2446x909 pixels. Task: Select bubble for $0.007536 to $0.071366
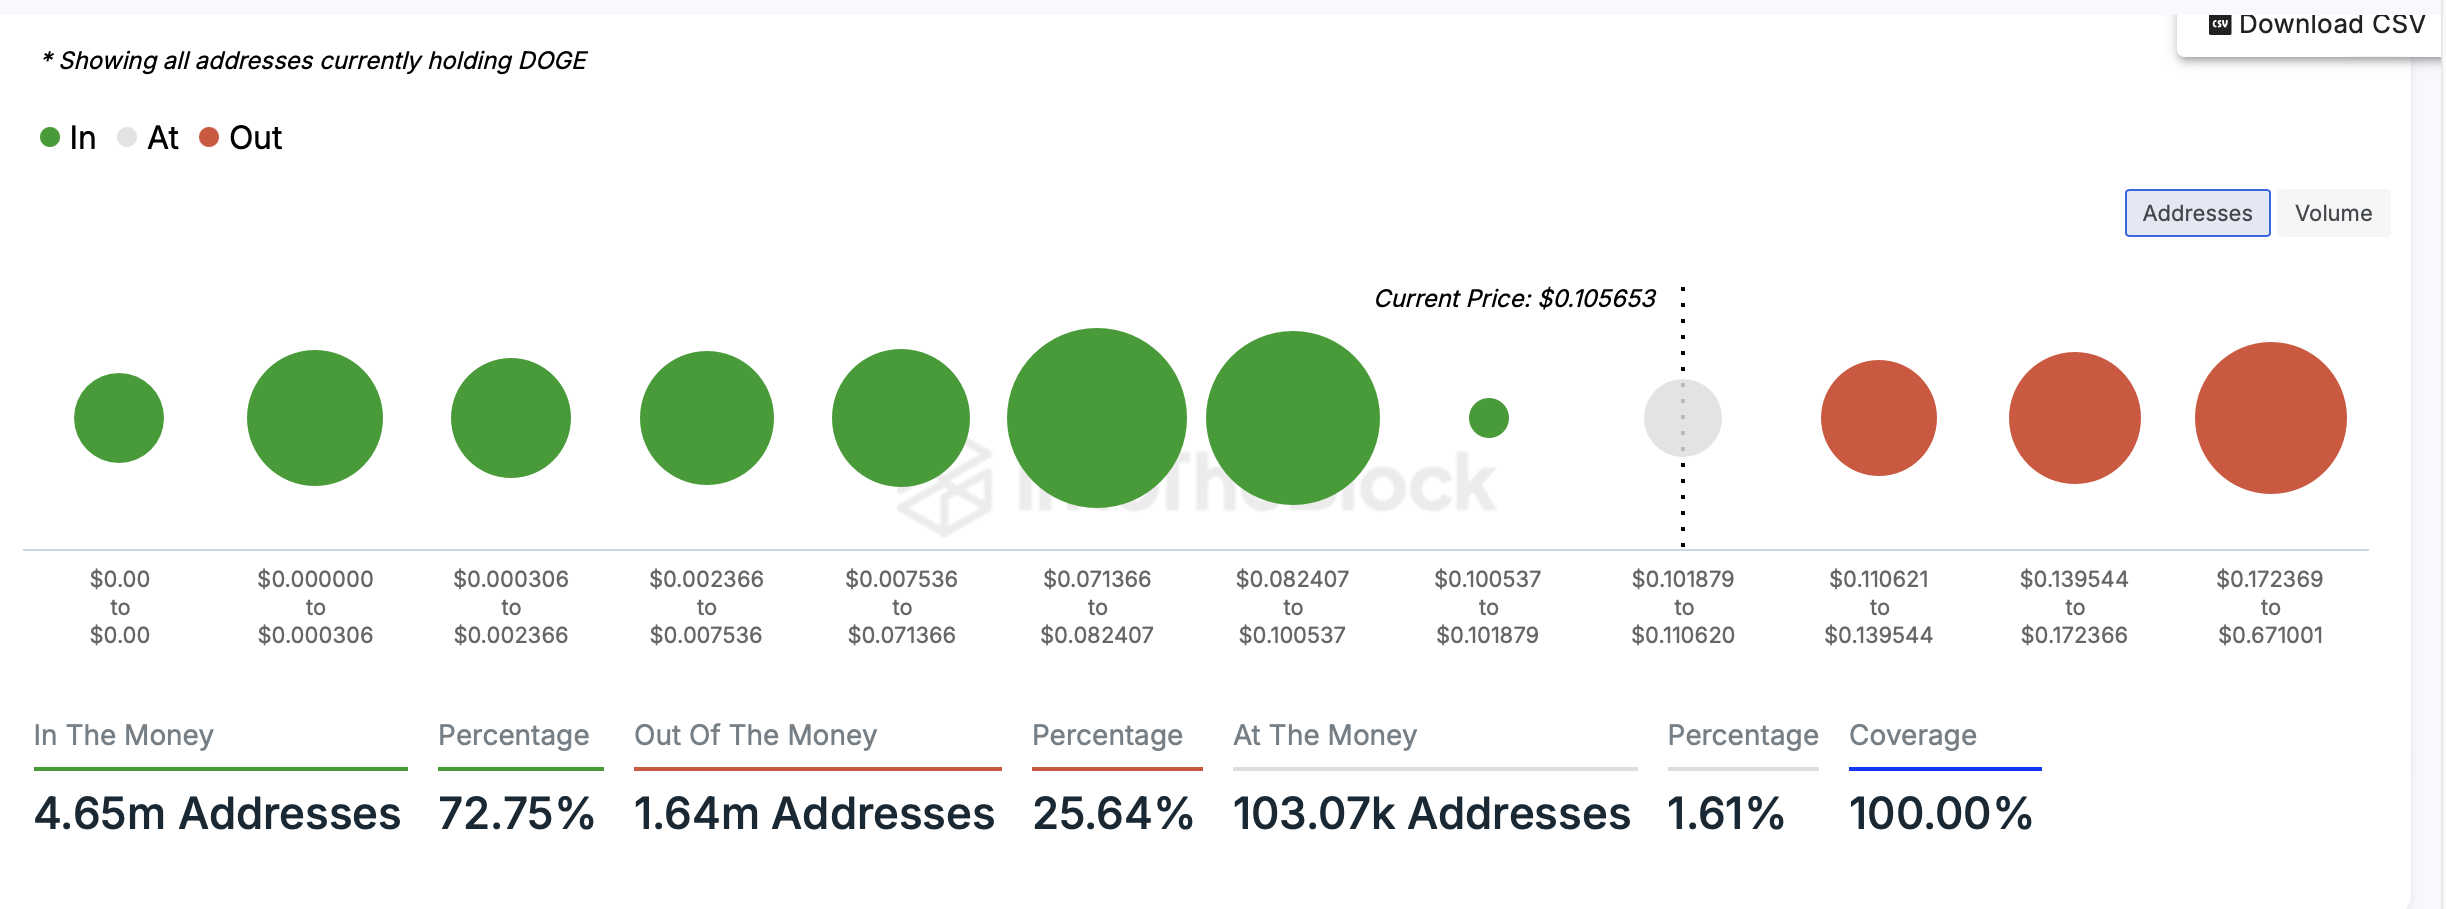[901, 418]
